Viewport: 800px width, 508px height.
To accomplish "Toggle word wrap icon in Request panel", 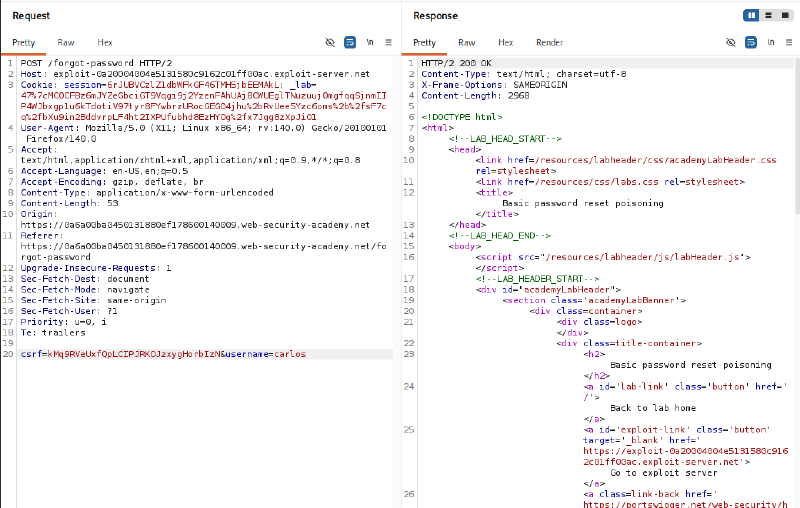I will click(350, 42).
